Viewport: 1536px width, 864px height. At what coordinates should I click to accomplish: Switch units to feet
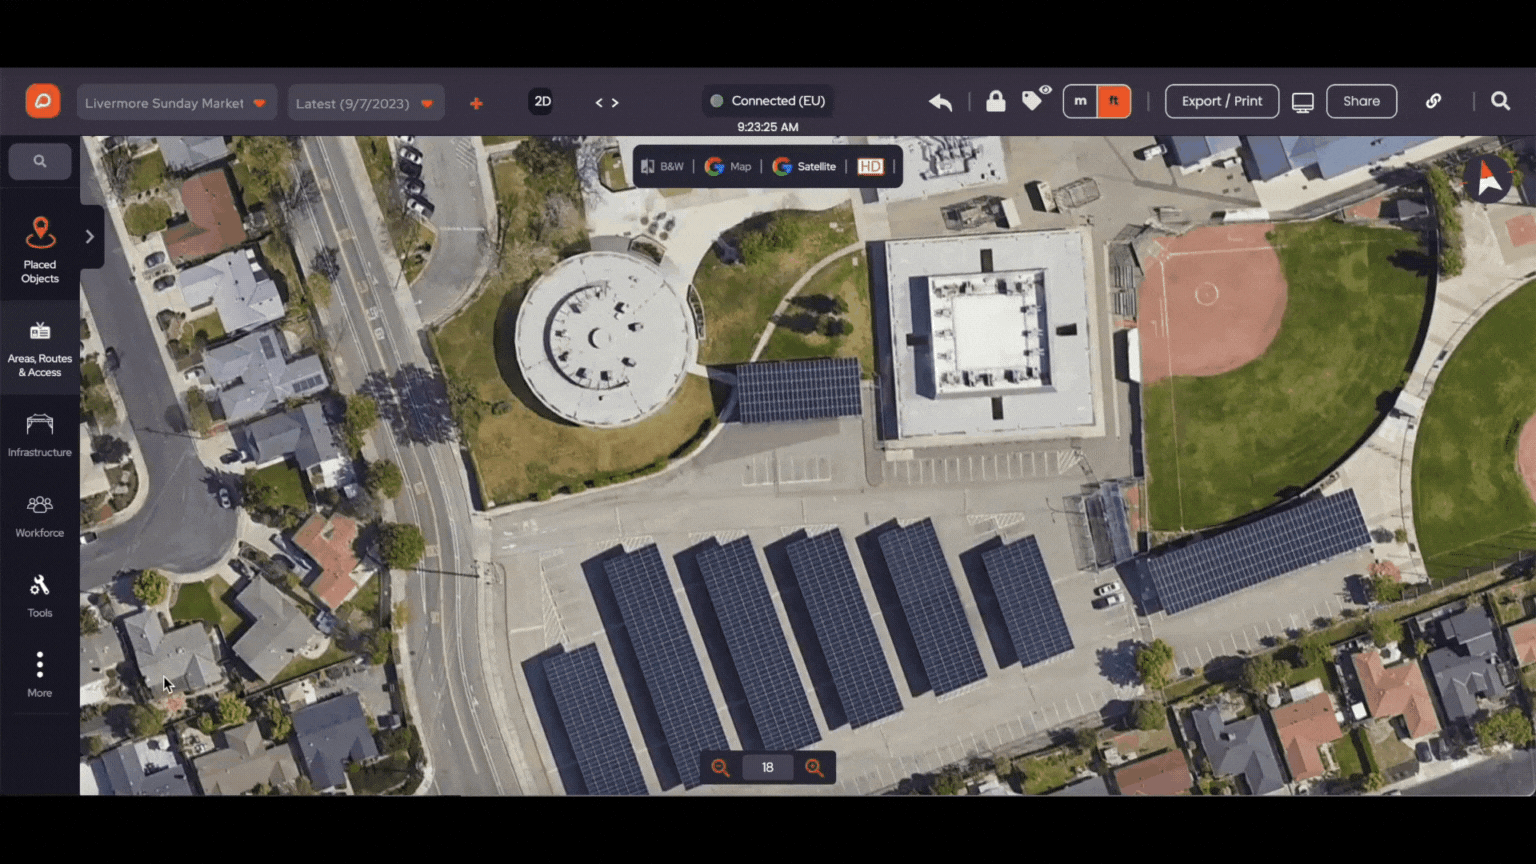pos(1113,101)
